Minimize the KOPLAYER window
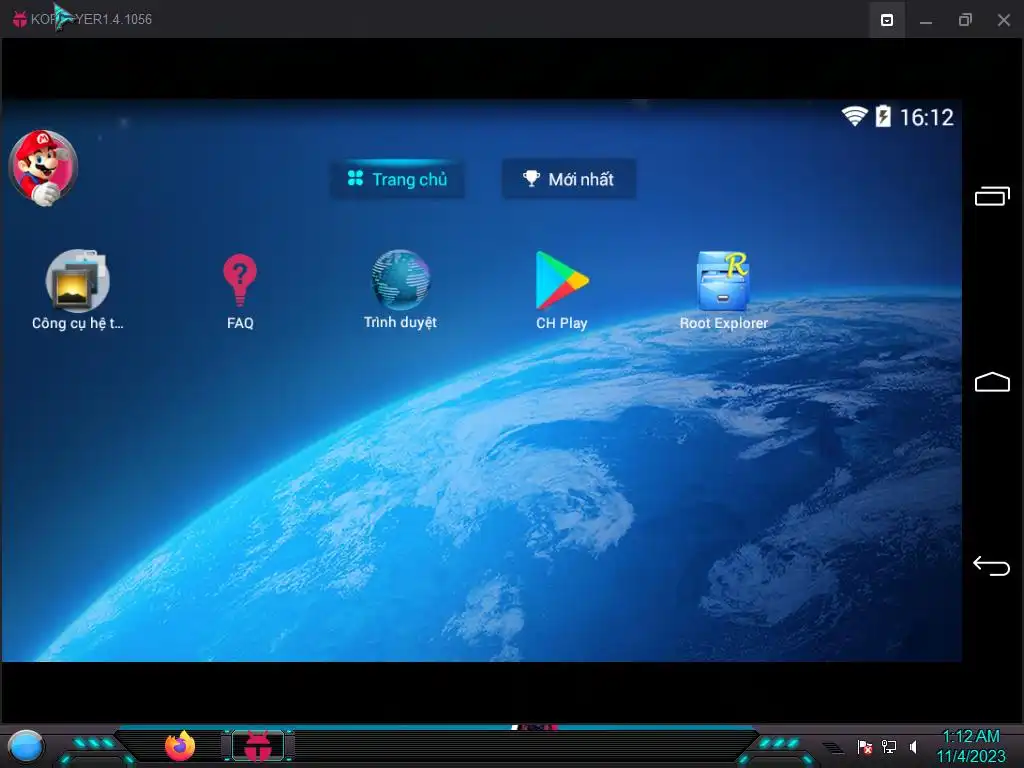The height and width of the screenshot is (768, 1024). [925, 20]
